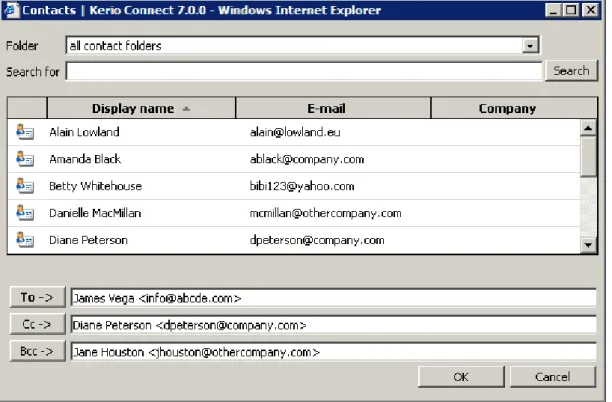This screenshot has width=612, height=402.
Task: Select contact name Diane Peterson in list
Action: pos(88,240)
